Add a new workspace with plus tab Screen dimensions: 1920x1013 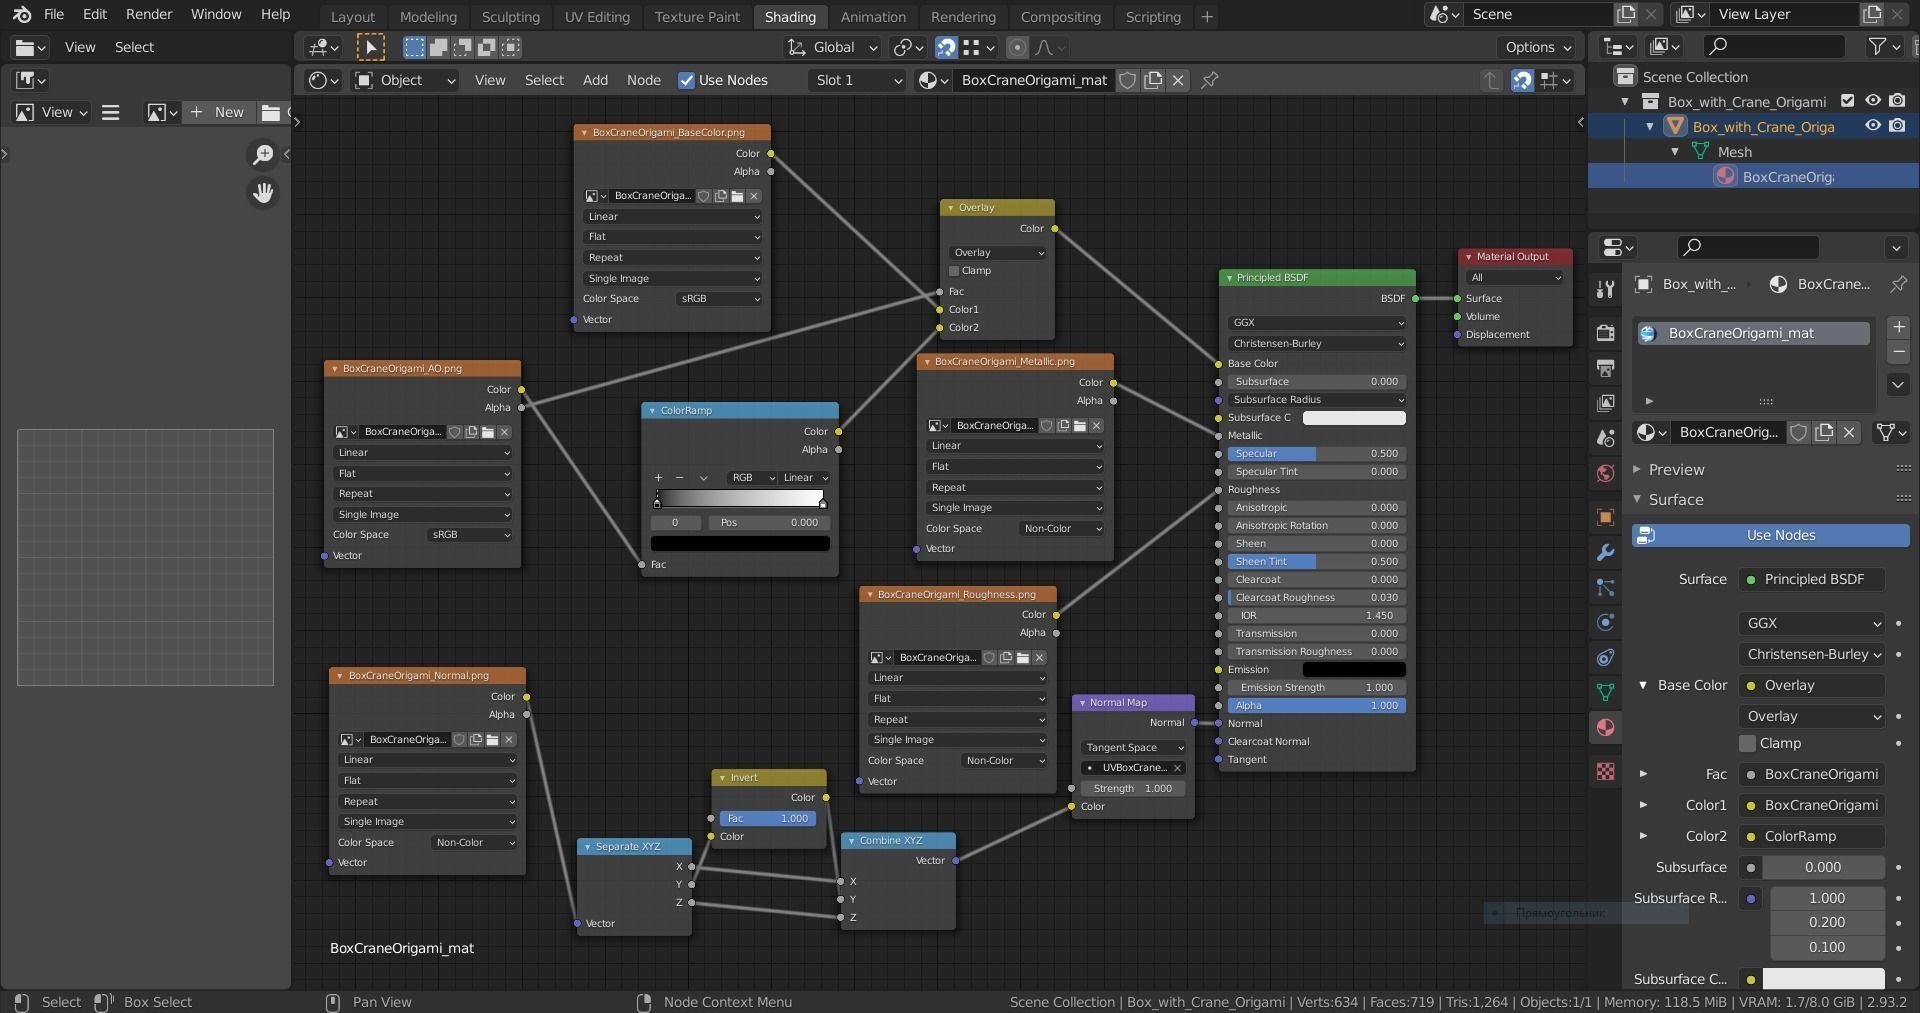1207,16
